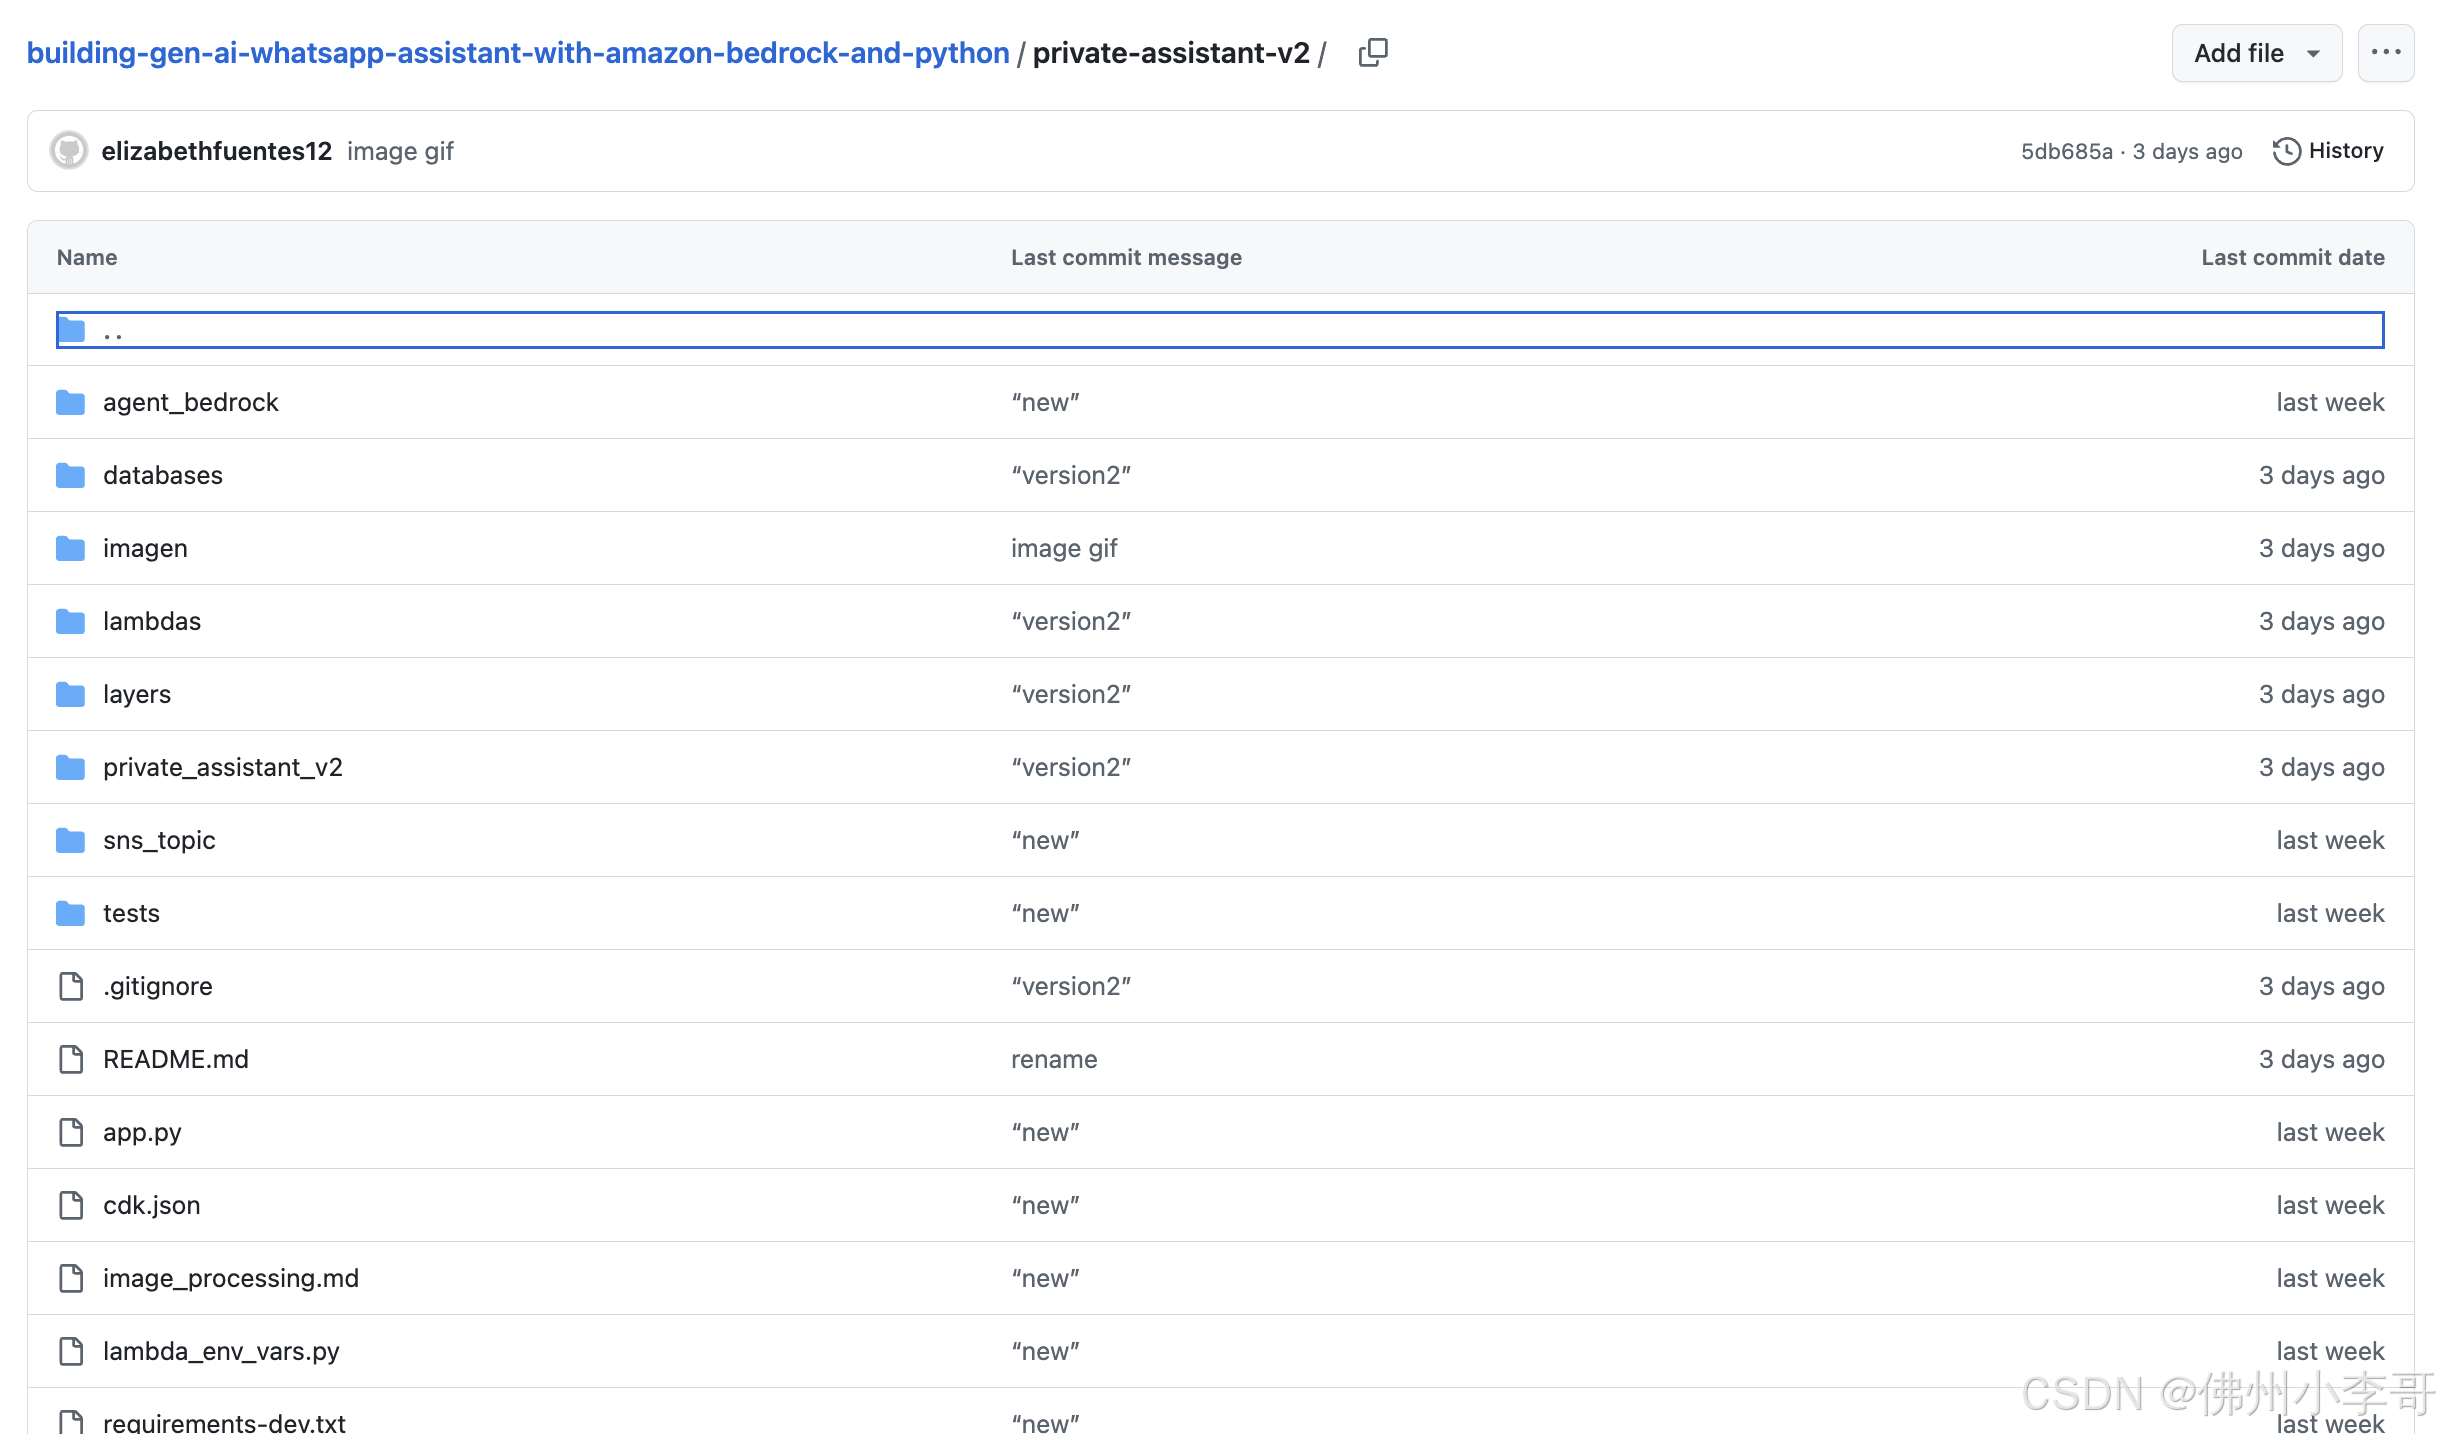2440x1434 pixels.
Task: Open the elizabethfuentes12 author link
Action: (216, 151)
